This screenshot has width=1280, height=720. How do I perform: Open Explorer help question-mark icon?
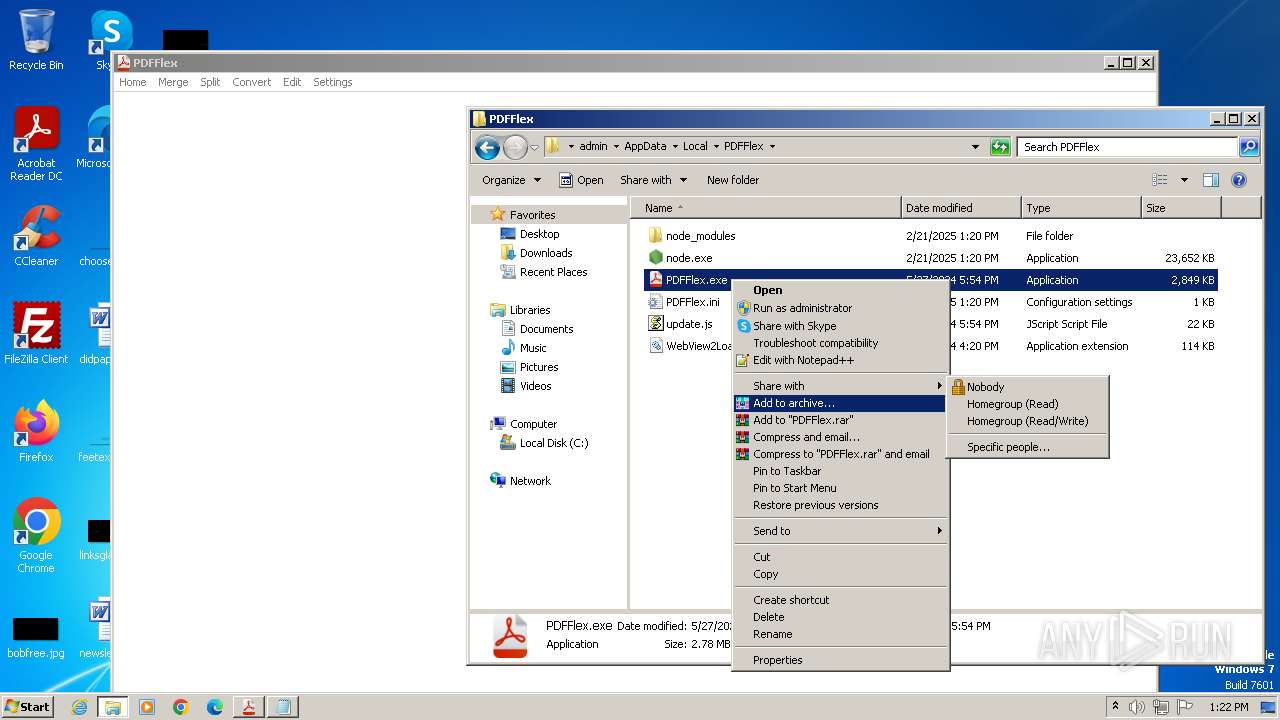pos(1239,180)
